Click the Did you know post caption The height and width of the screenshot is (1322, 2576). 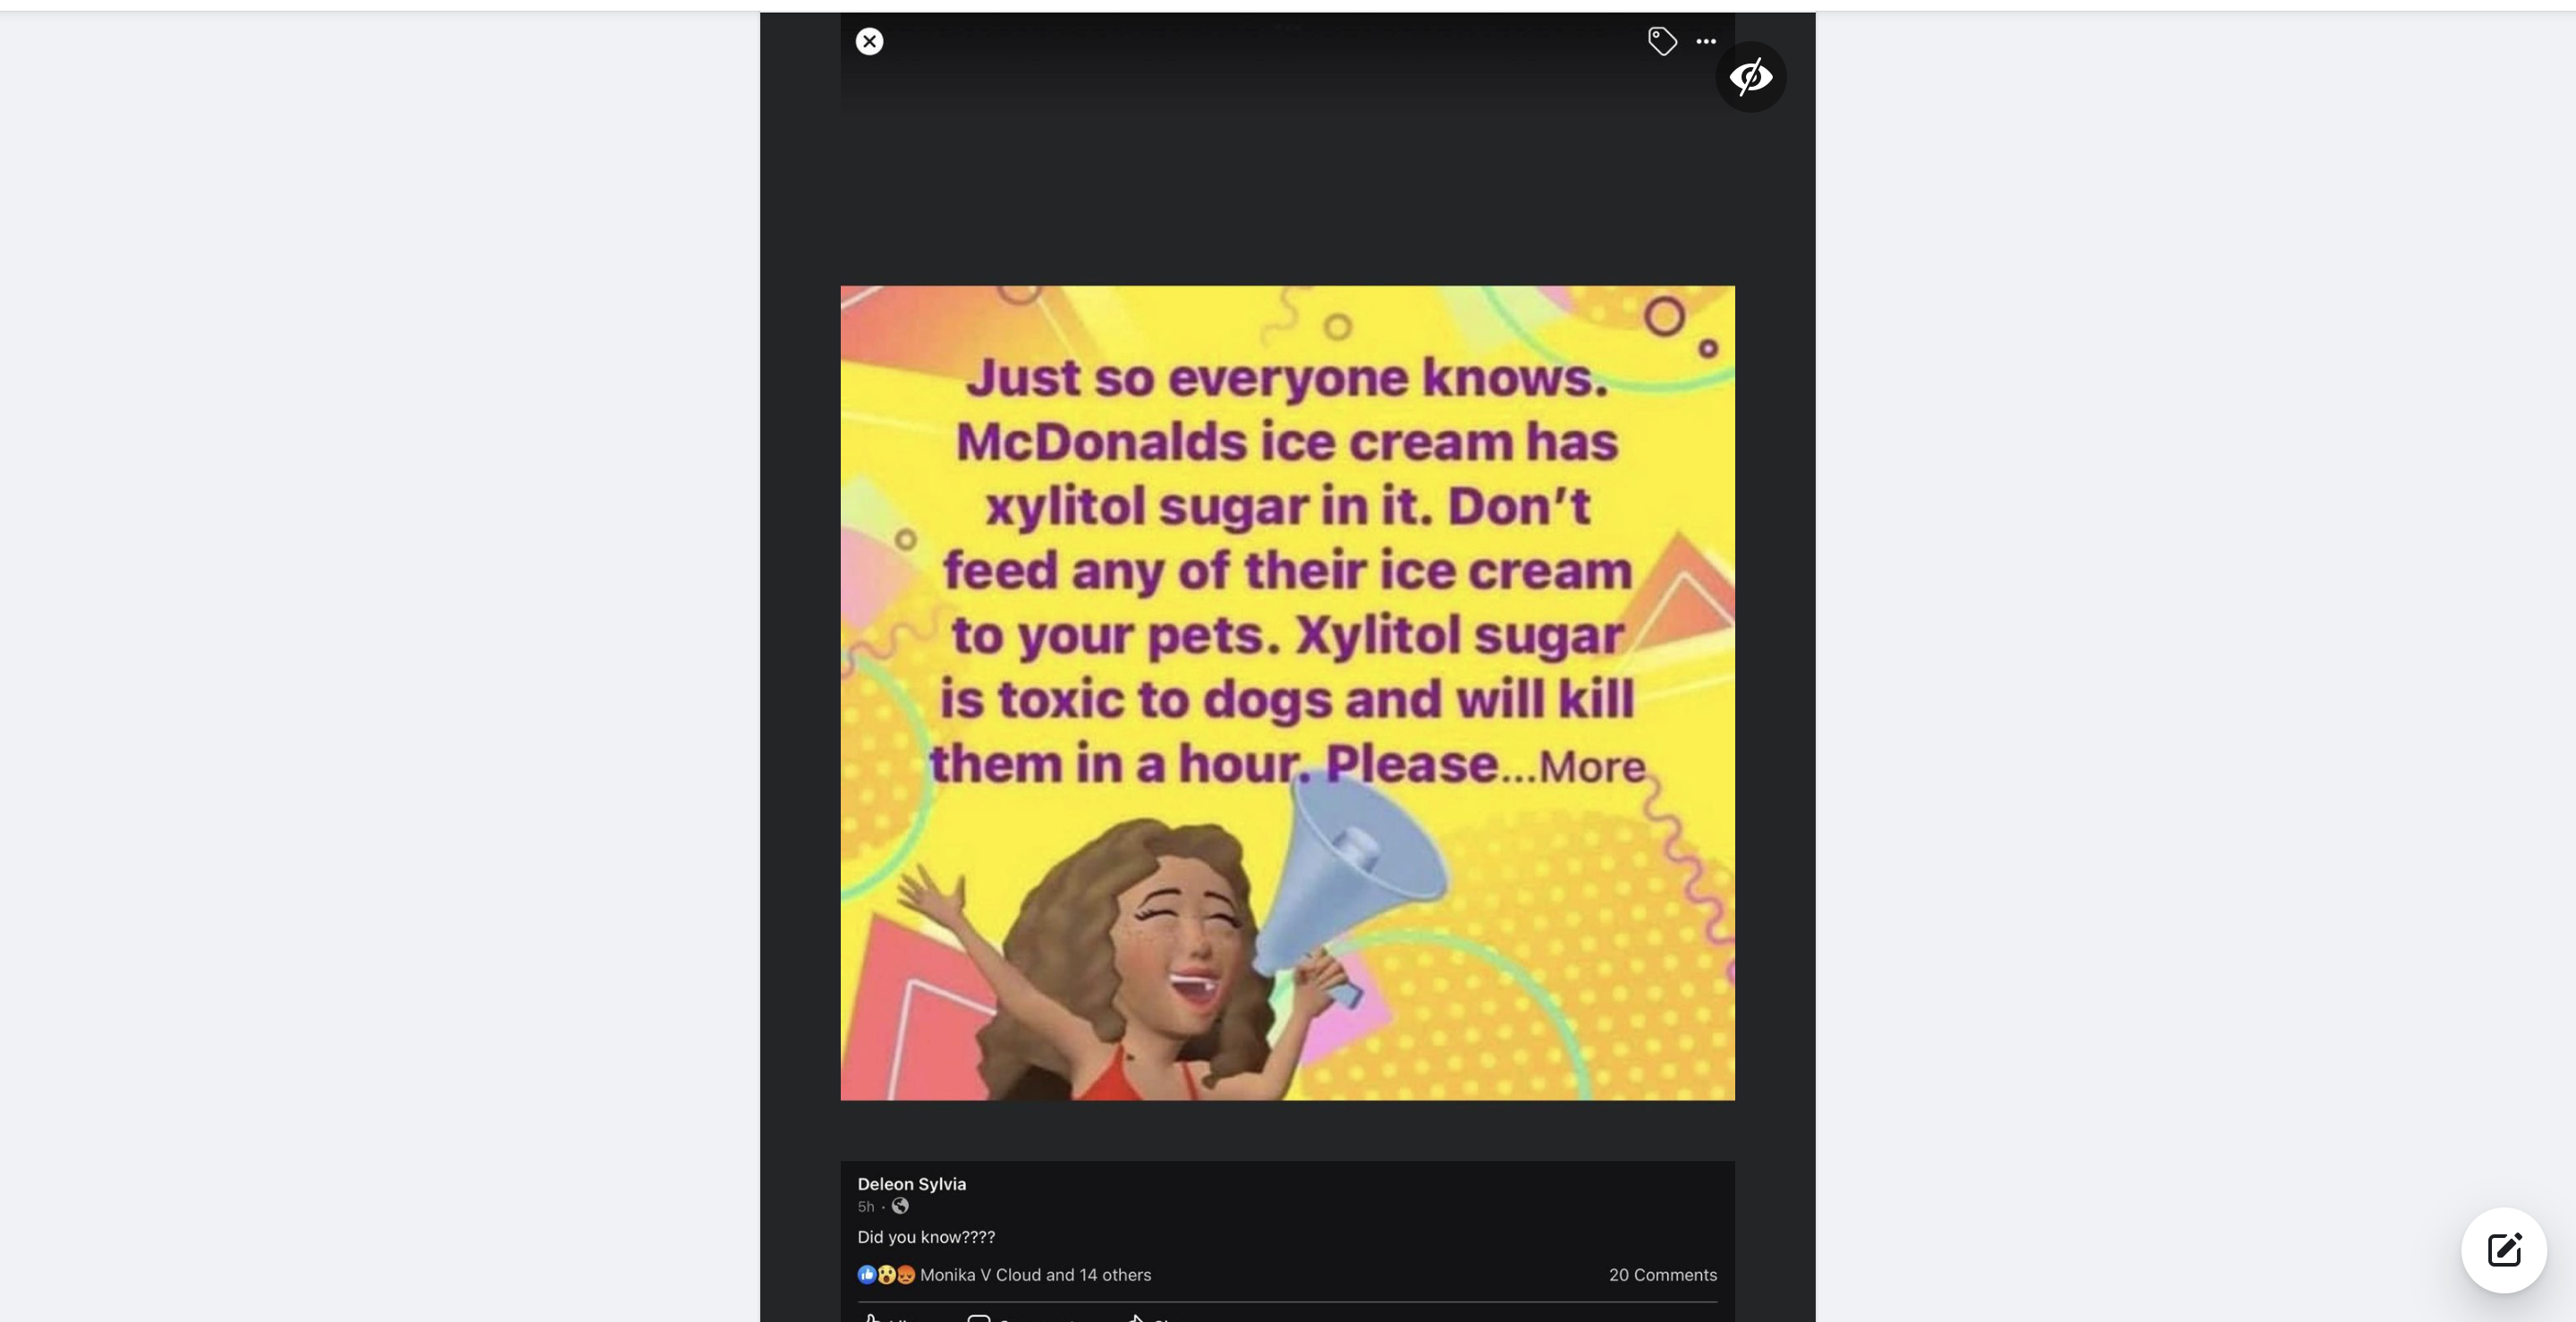click(x=926, y=1237)
